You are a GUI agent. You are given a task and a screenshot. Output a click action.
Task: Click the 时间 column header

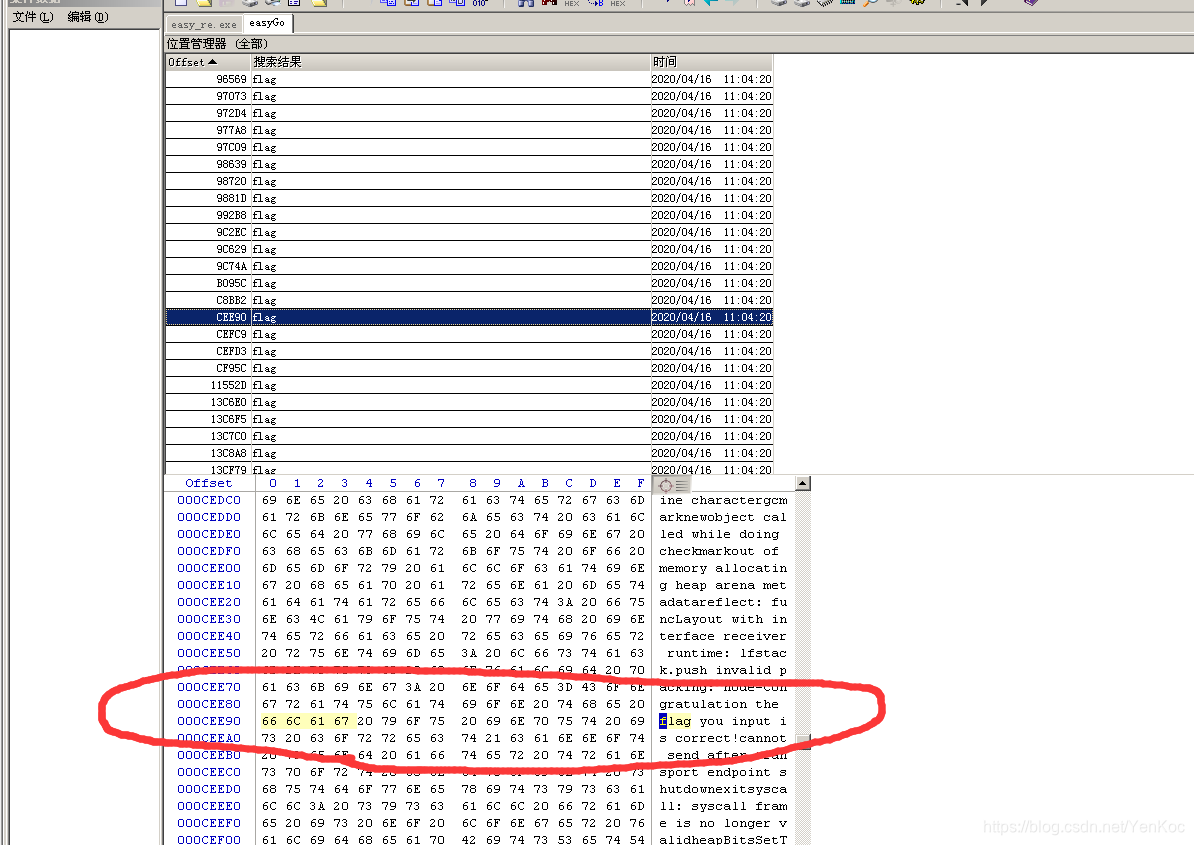711,62
